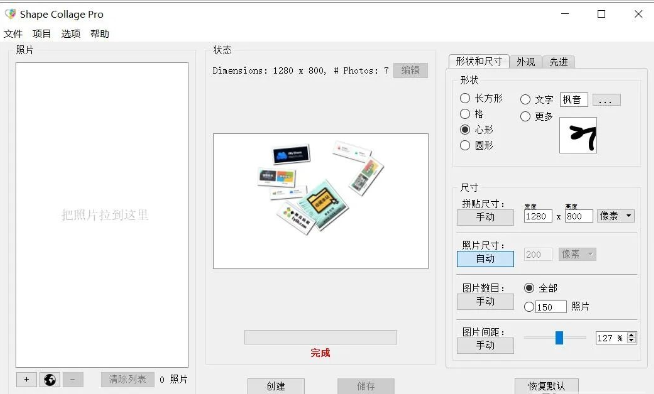Click the Shape Collage Pro app icon

click(10, 14)
